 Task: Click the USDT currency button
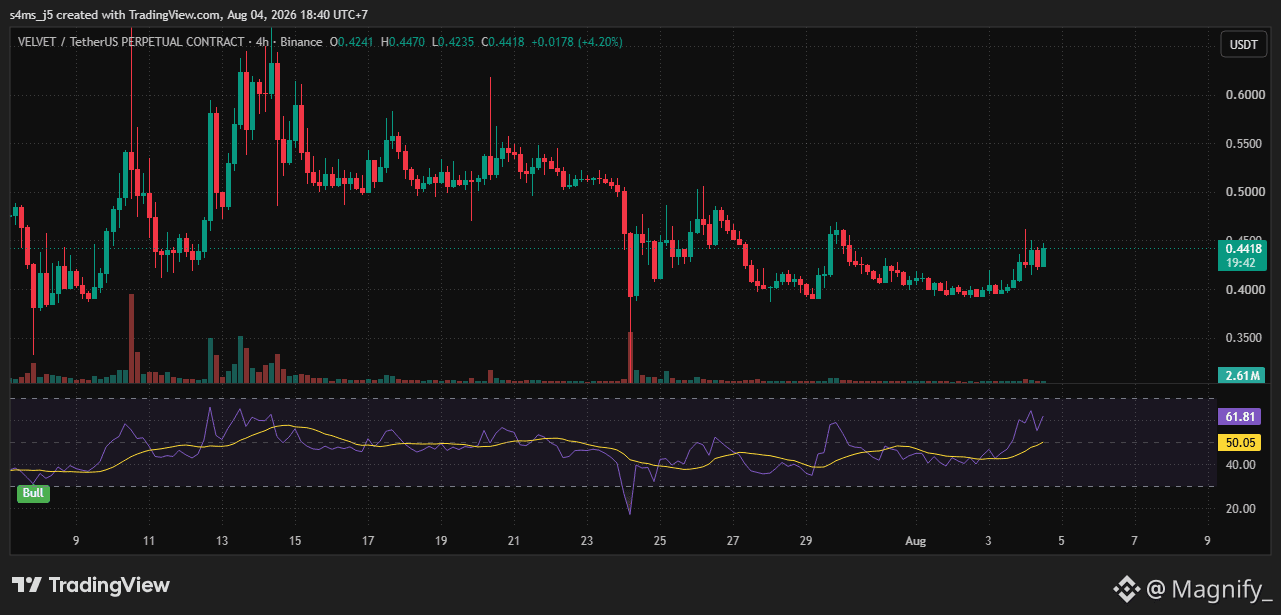click(x=1243, y=45)
